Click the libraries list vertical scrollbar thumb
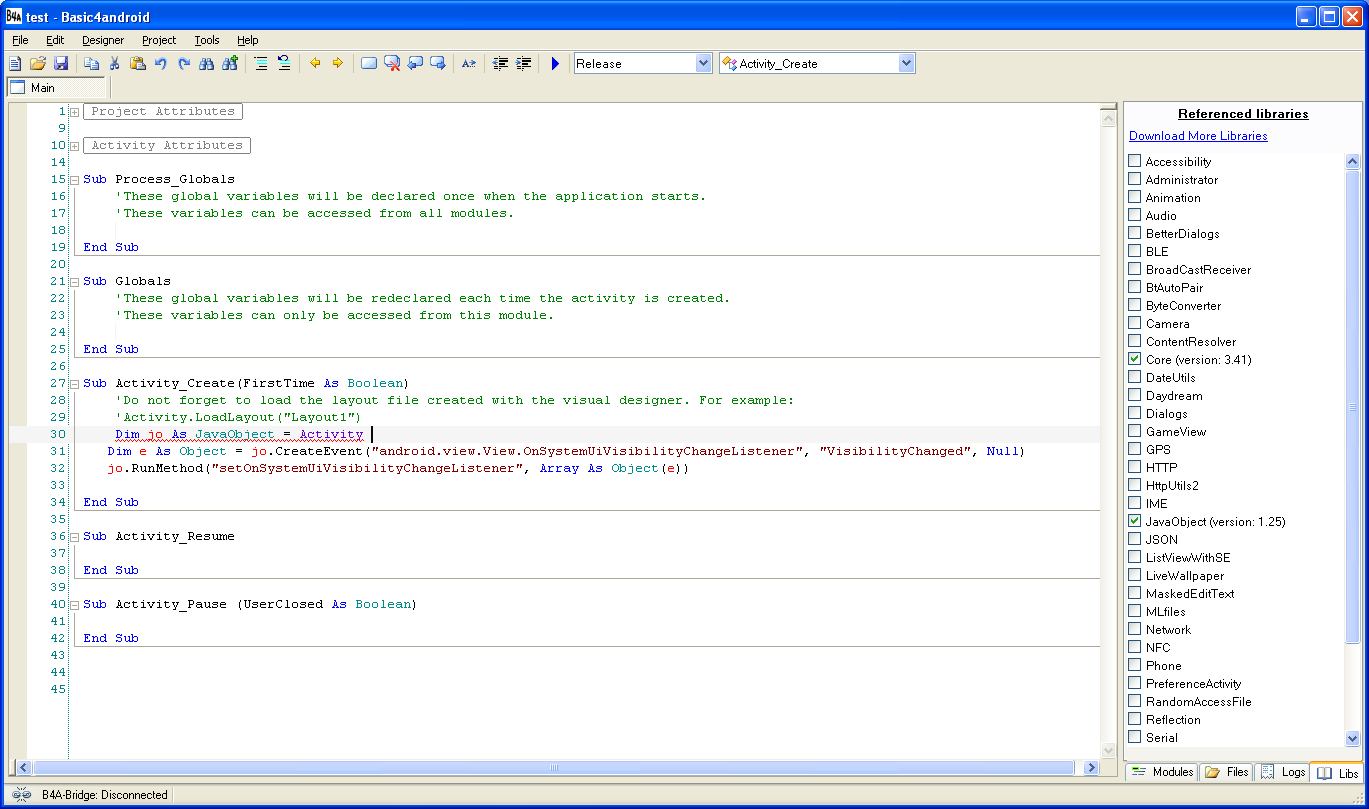 (1353, 405)
